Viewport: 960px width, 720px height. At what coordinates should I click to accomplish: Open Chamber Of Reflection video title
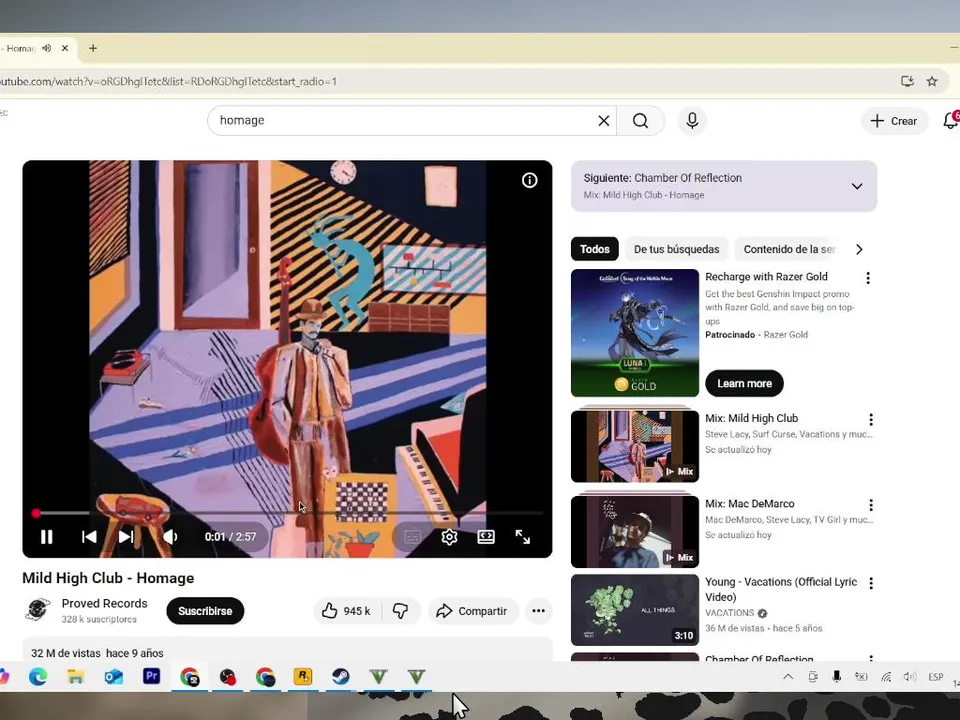pos(759,658)
